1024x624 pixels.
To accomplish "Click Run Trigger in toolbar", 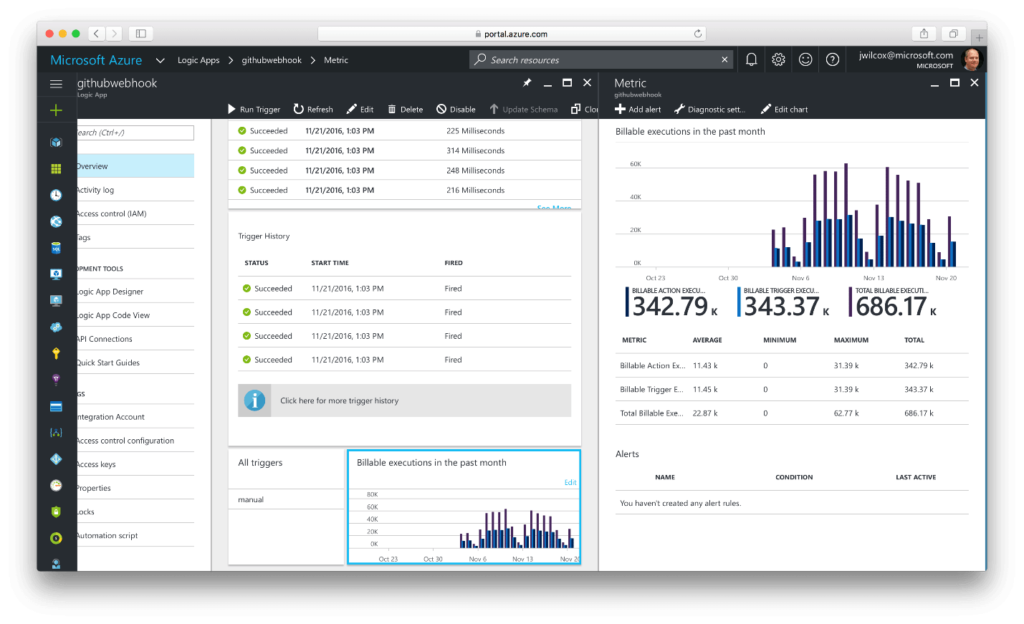I will pyautogui.click(x=254, y=110).
